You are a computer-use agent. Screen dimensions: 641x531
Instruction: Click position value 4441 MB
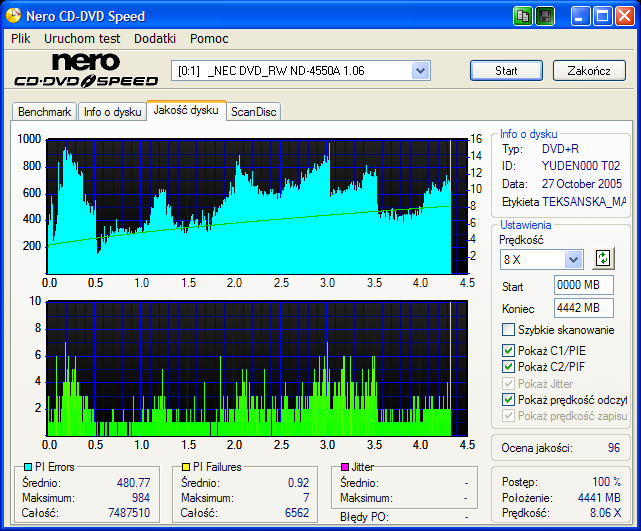(x=599, y=497)
